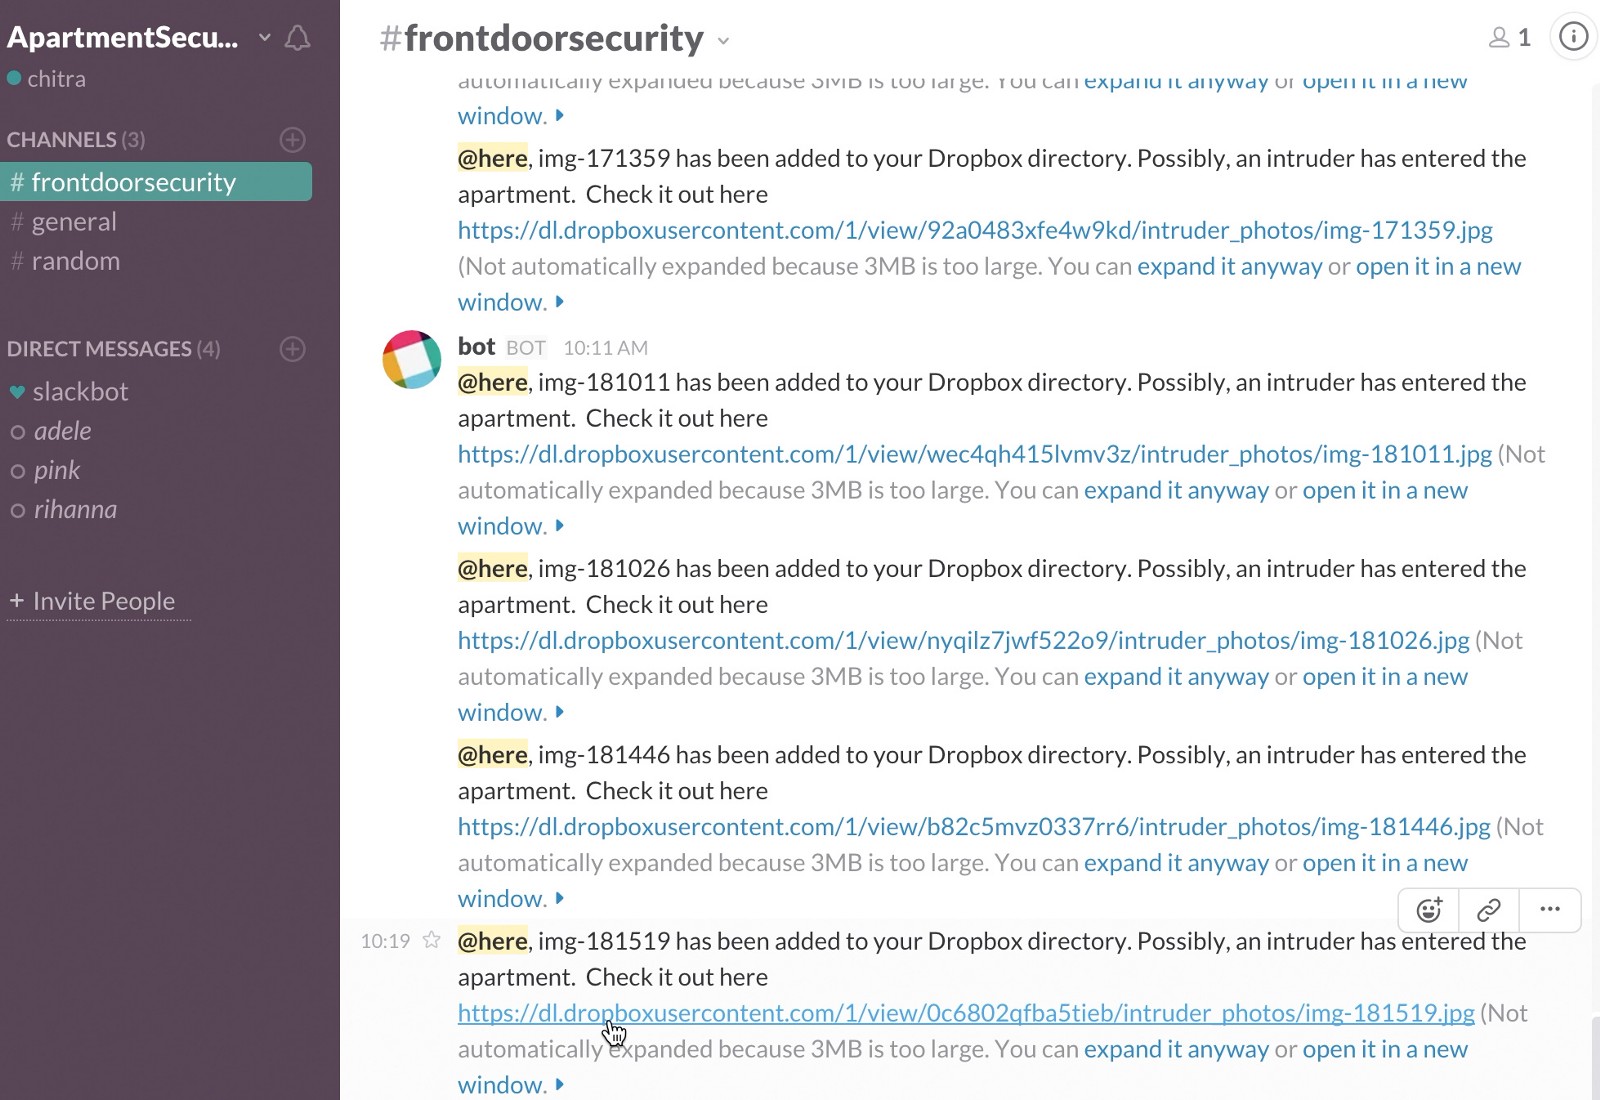Open the #frontdoorsecurity channel dropdown

click(724, 41)
